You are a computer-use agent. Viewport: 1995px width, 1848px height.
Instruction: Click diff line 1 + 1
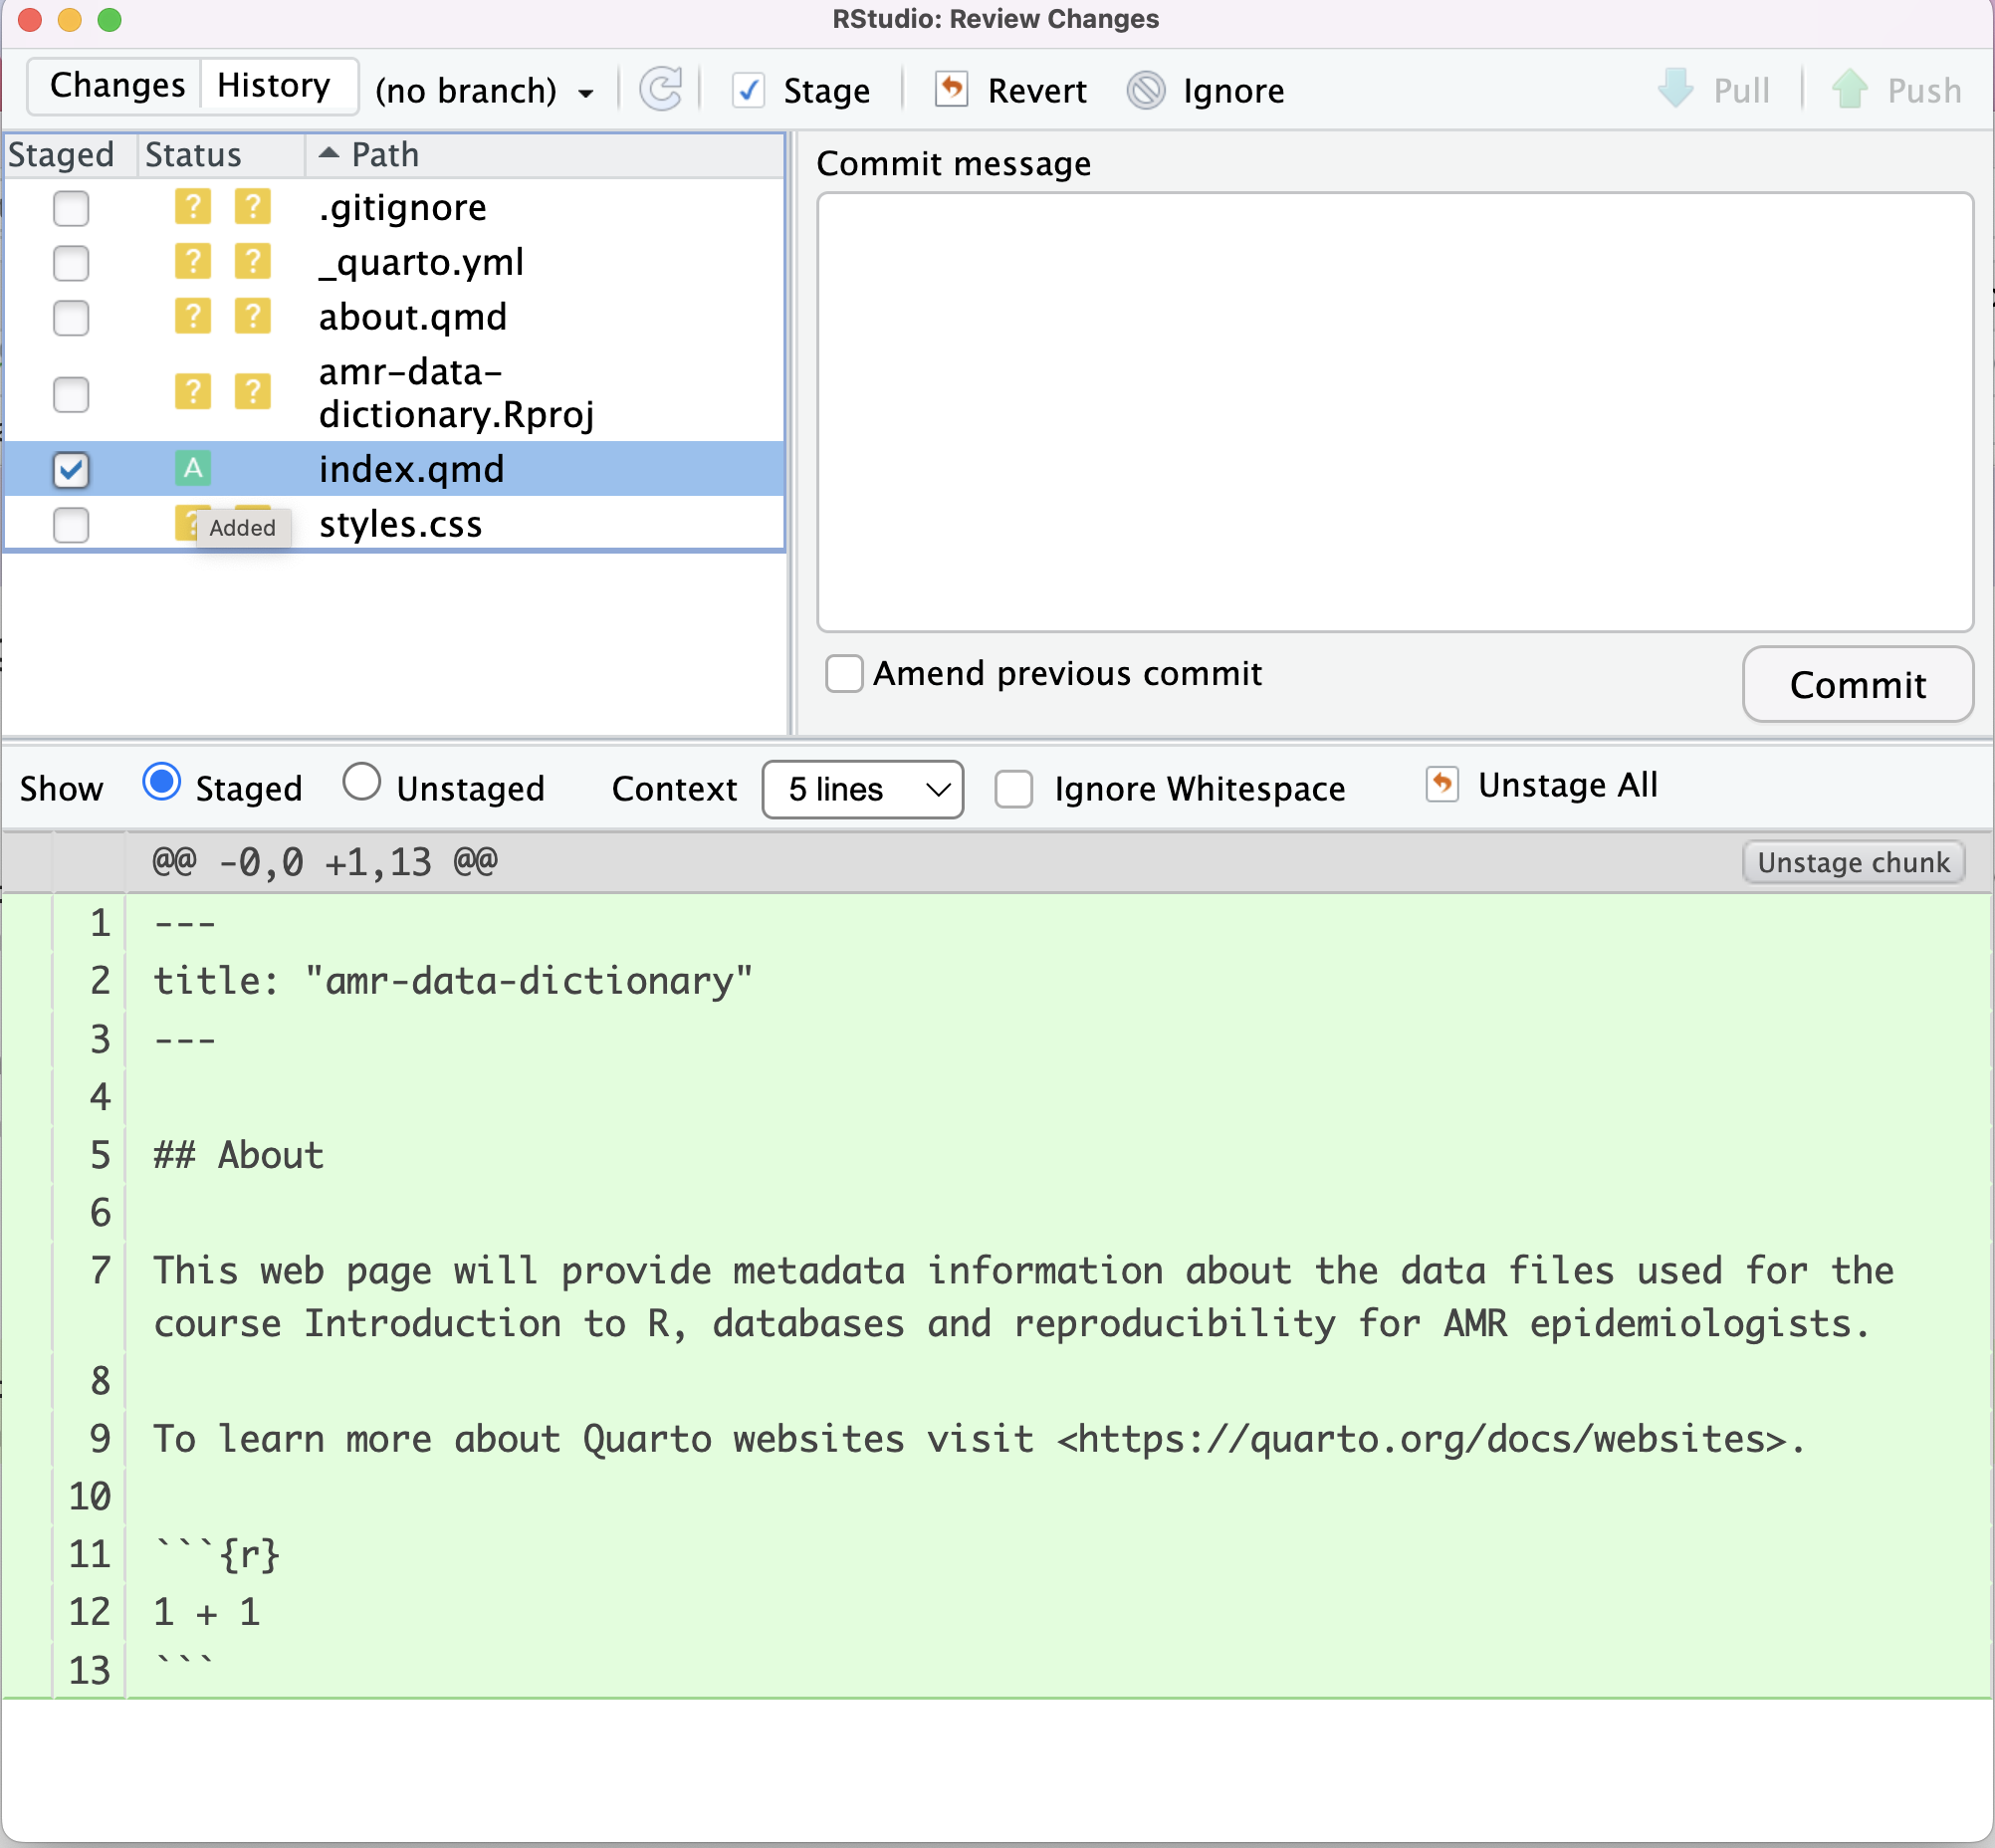pos(207,1612)
